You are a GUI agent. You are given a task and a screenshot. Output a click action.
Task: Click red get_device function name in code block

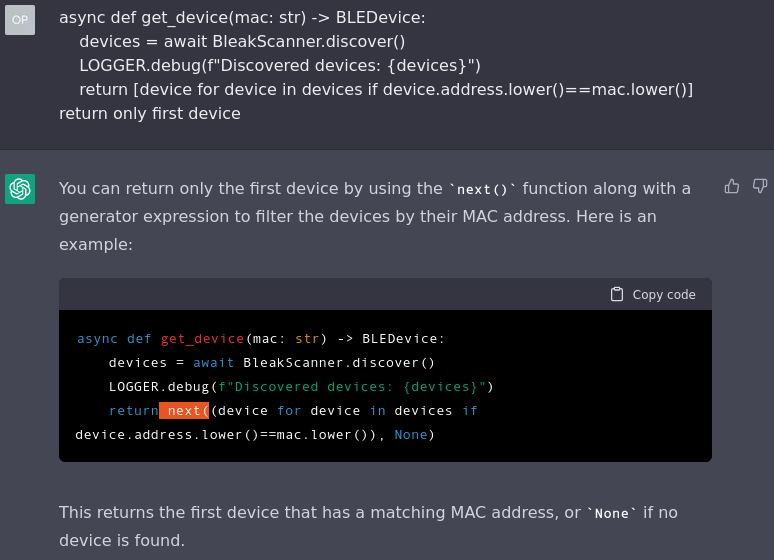click(x=202, y=338)
